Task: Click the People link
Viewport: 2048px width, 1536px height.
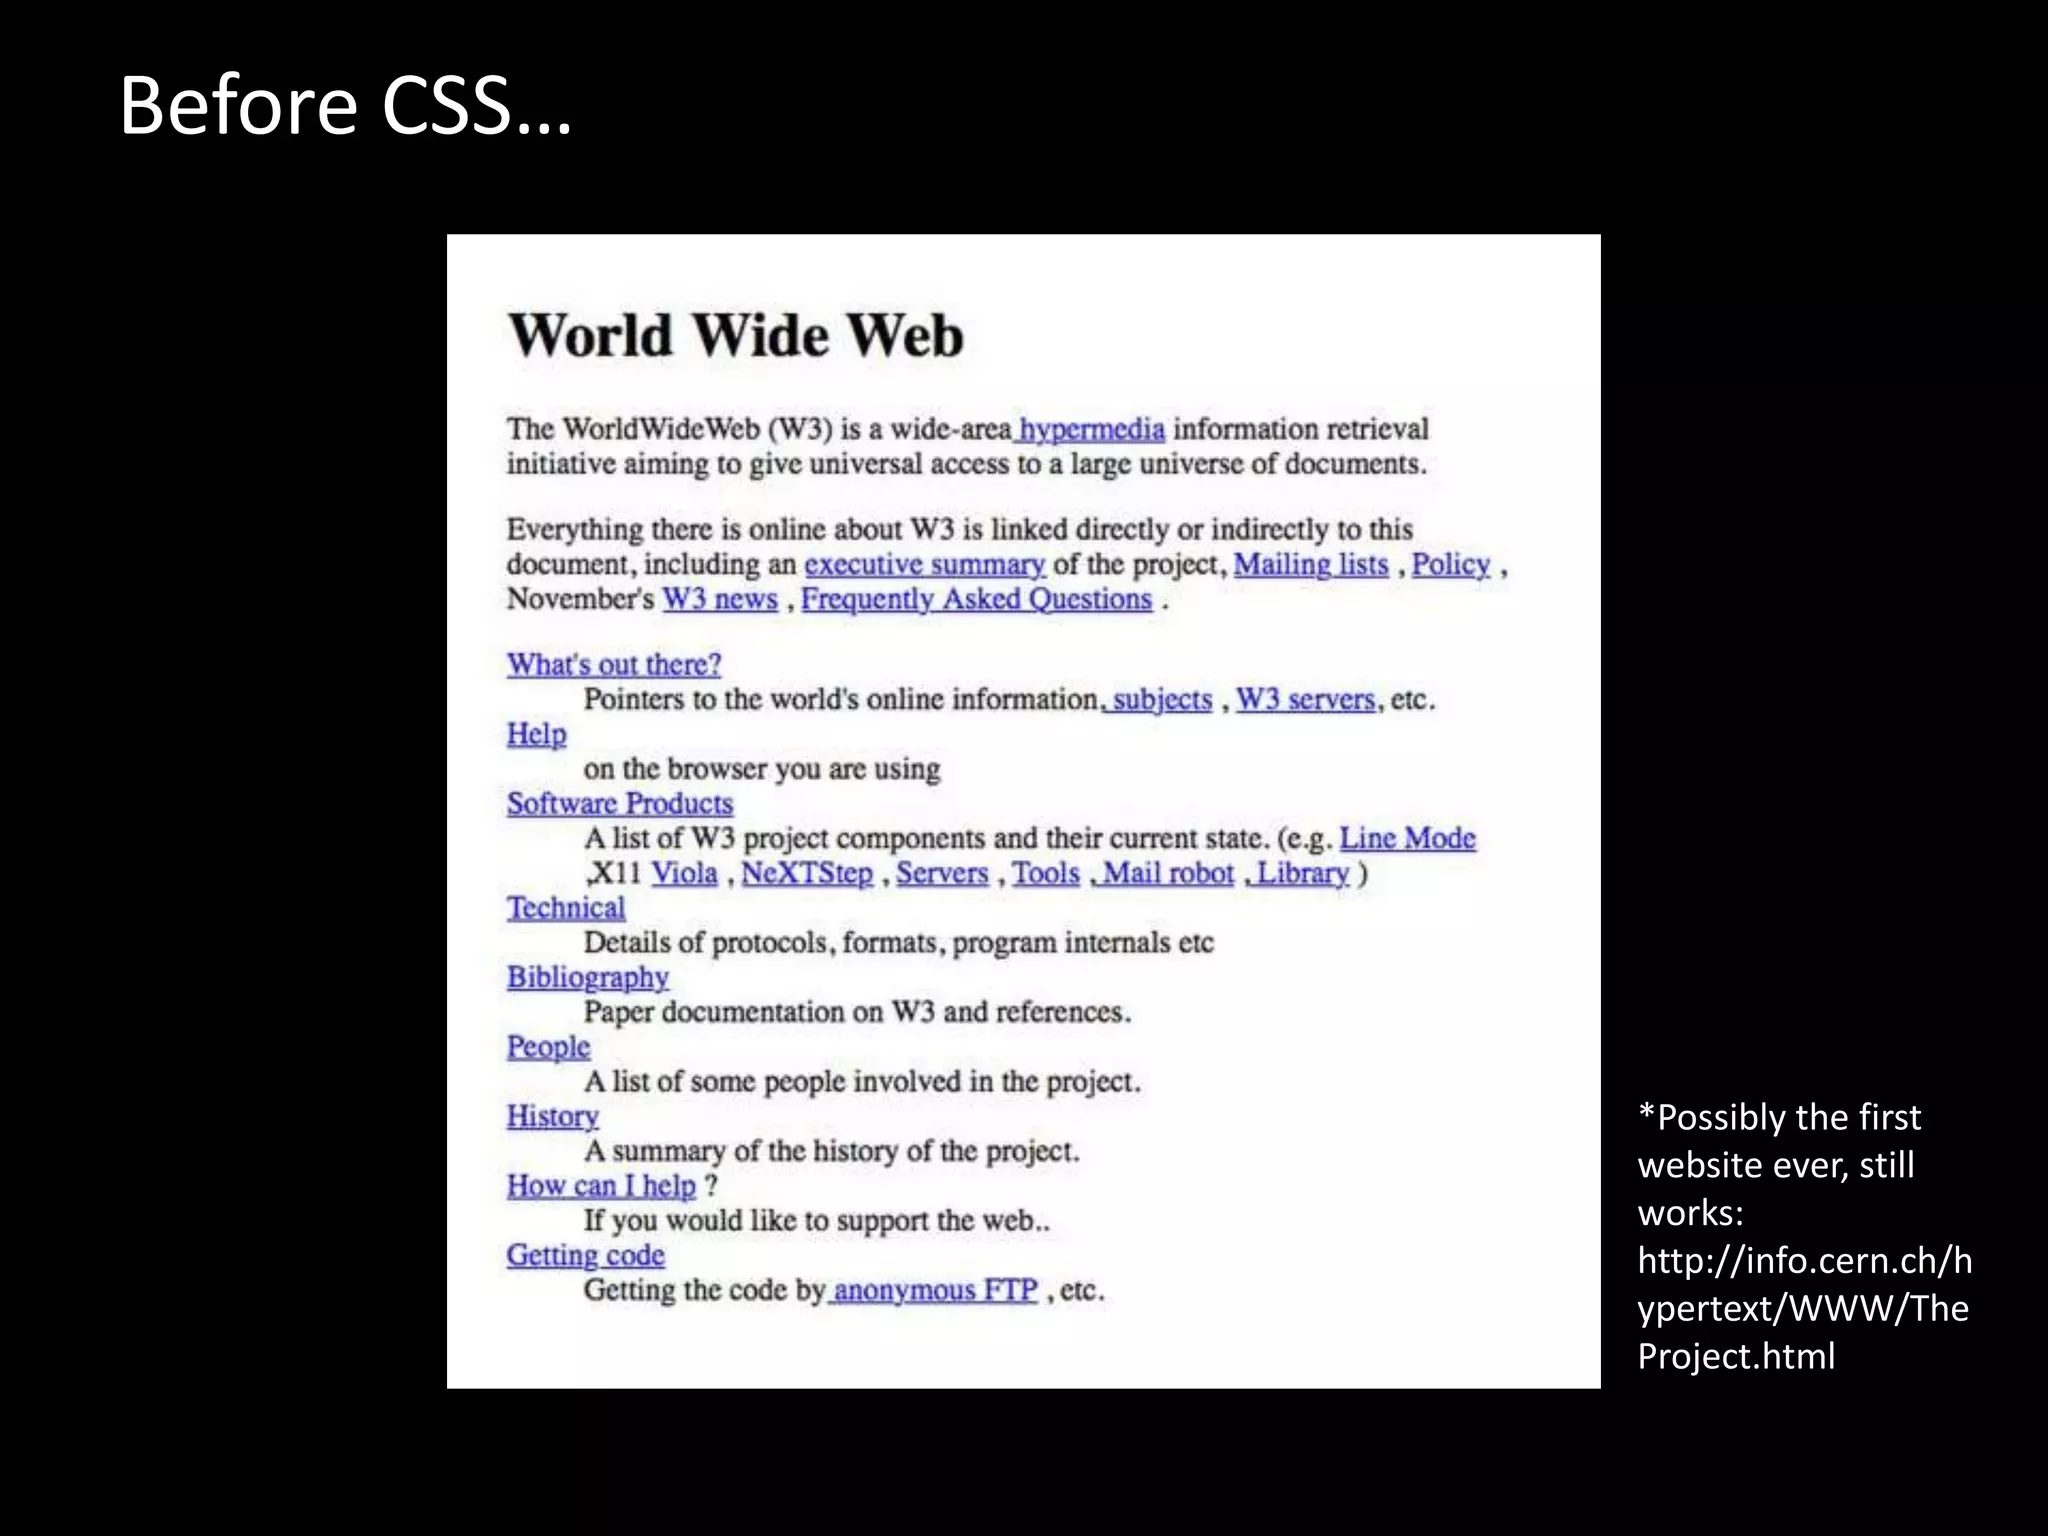Action: 548,1046
